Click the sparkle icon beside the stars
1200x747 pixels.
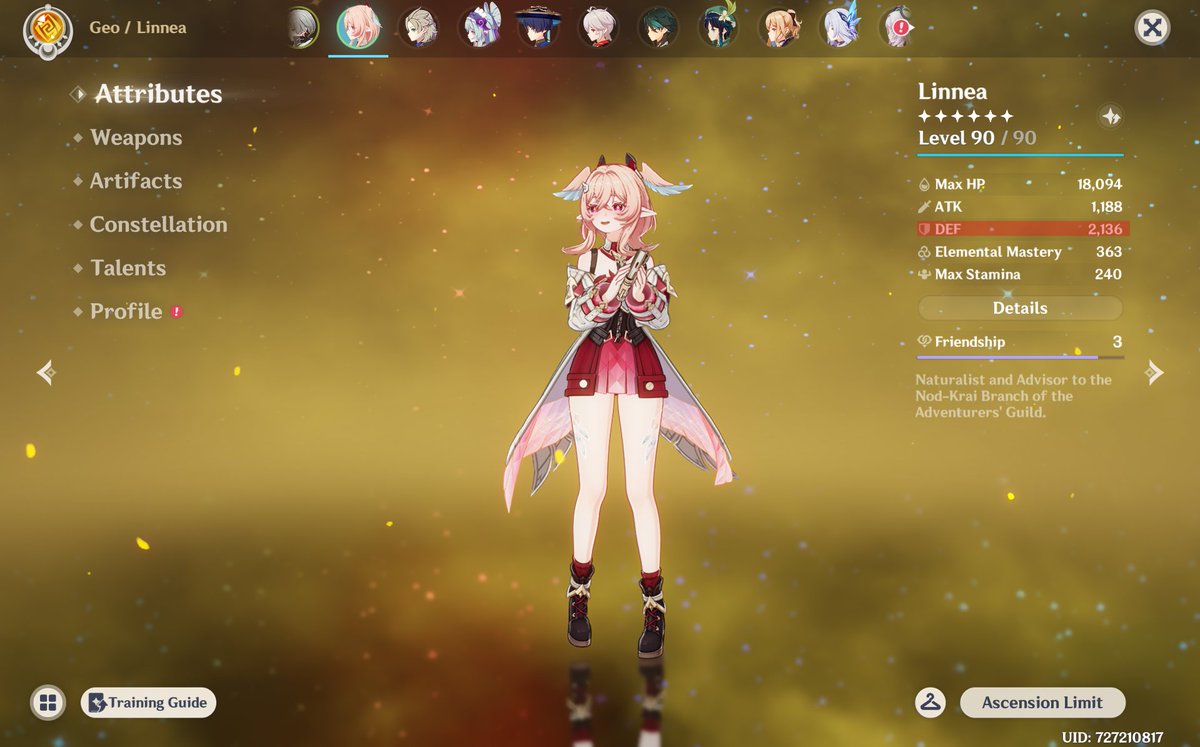(x=1110, y=116)
